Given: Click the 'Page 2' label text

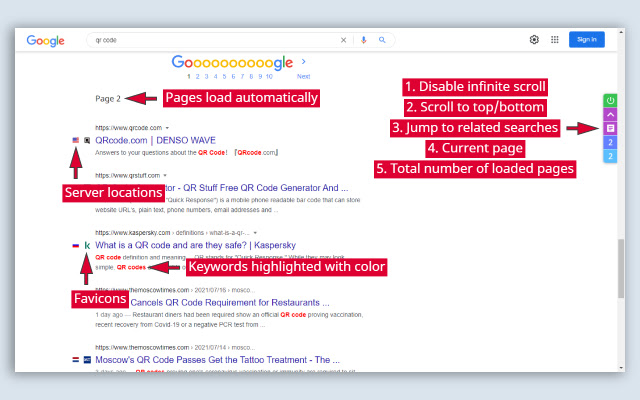Looking at the screenshot, I should [108, 99].
